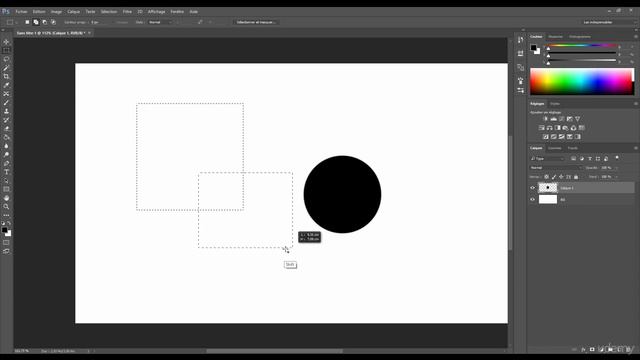Open the Color panel options menu
This screenshot has height=360, width=640.
pos(636,37)
